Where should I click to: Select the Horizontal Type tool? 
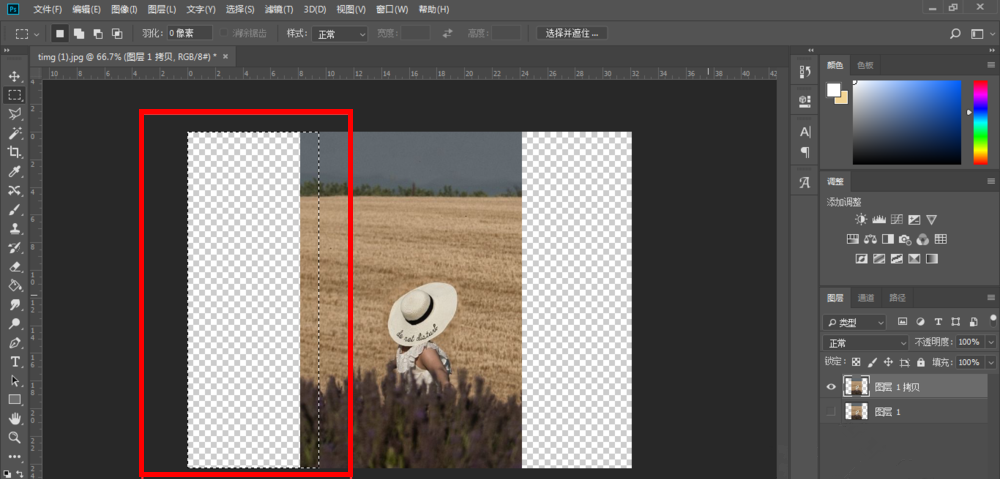point(14,361)
